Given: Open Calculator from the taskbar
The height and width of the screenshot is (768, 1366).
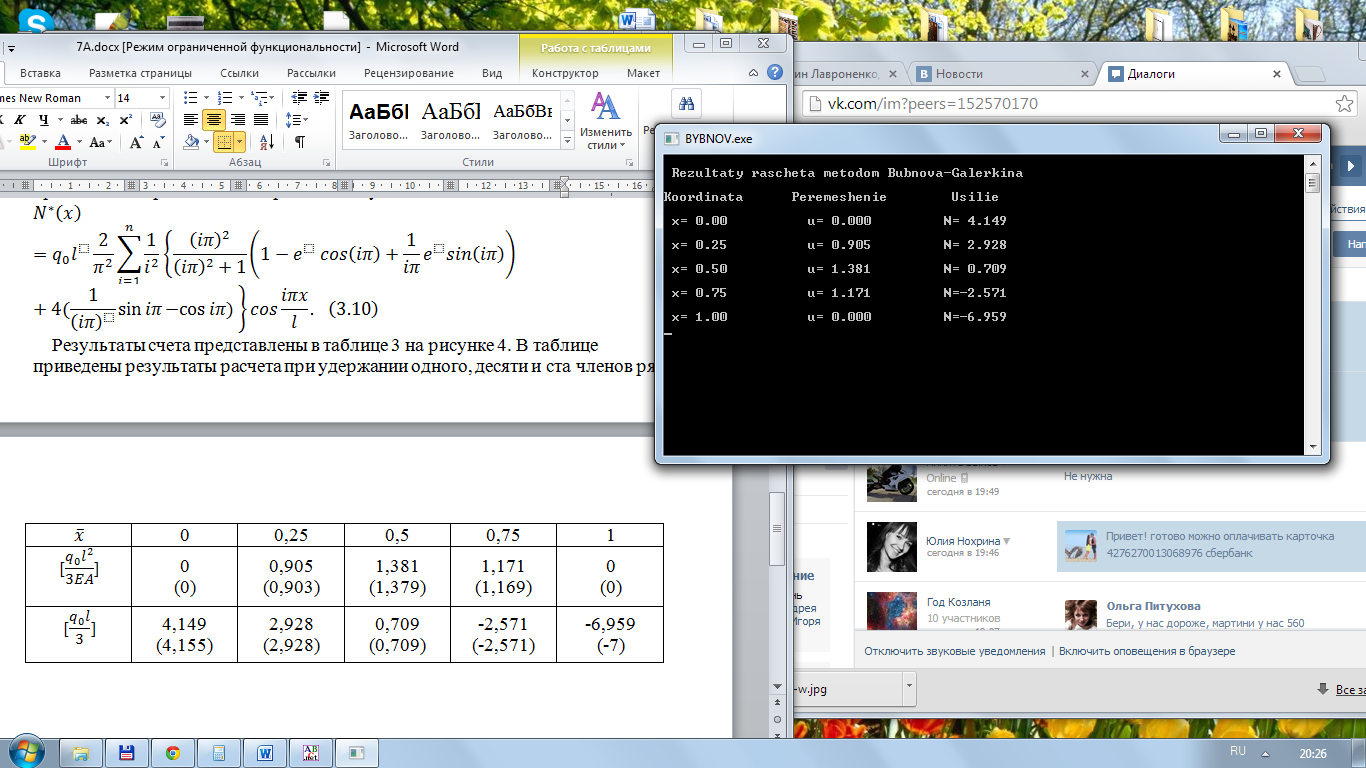Looking at the screenshot, I should 219,752.
